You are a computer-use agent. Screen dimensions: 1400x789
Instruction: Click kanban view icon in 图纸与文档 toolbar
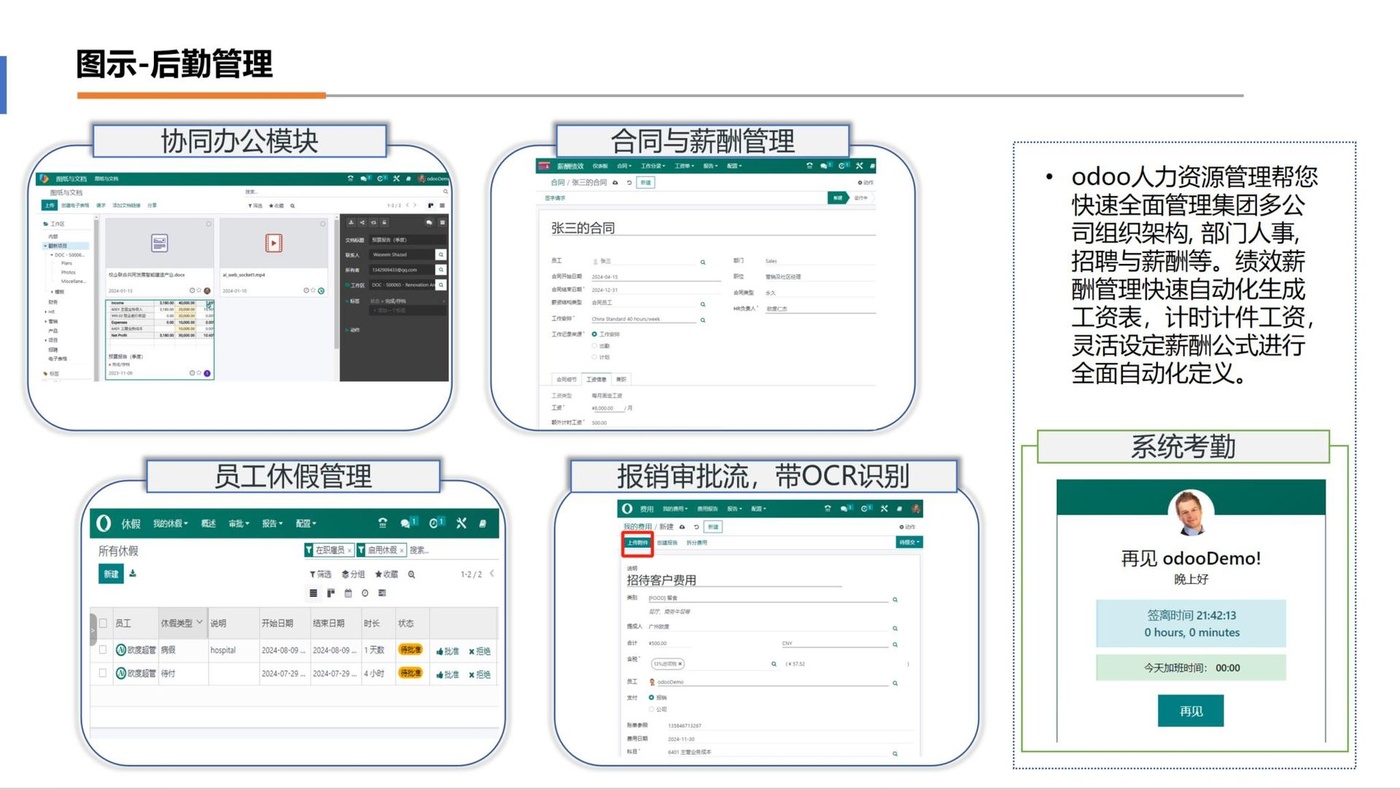[x=431, y=205]
